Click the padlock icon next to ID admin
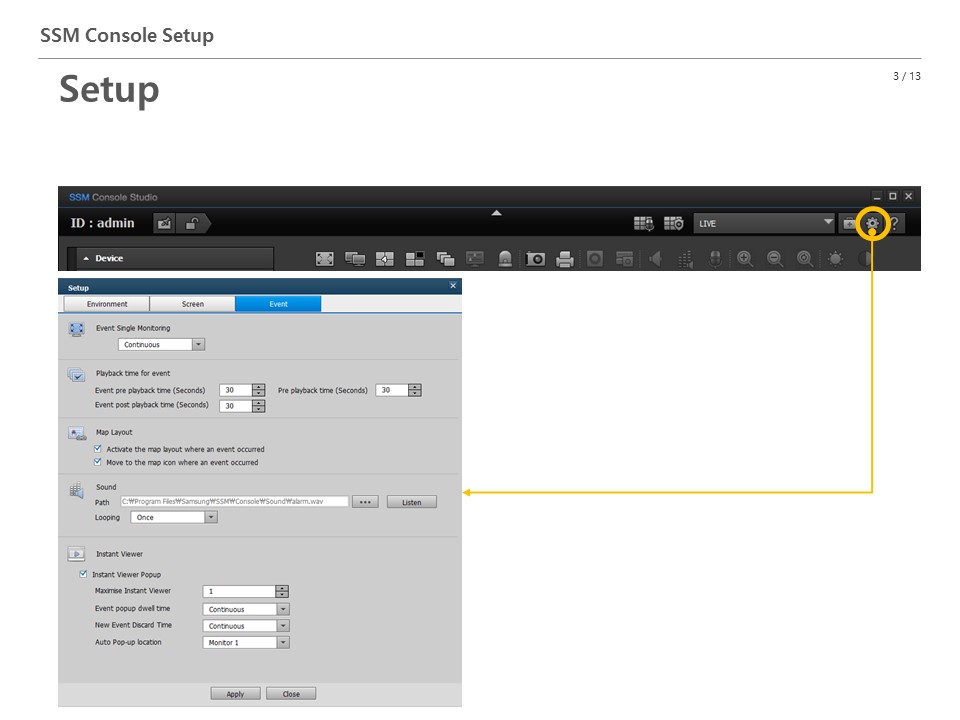The height and width of the screenshot is (720, 960). click(192, 223)
